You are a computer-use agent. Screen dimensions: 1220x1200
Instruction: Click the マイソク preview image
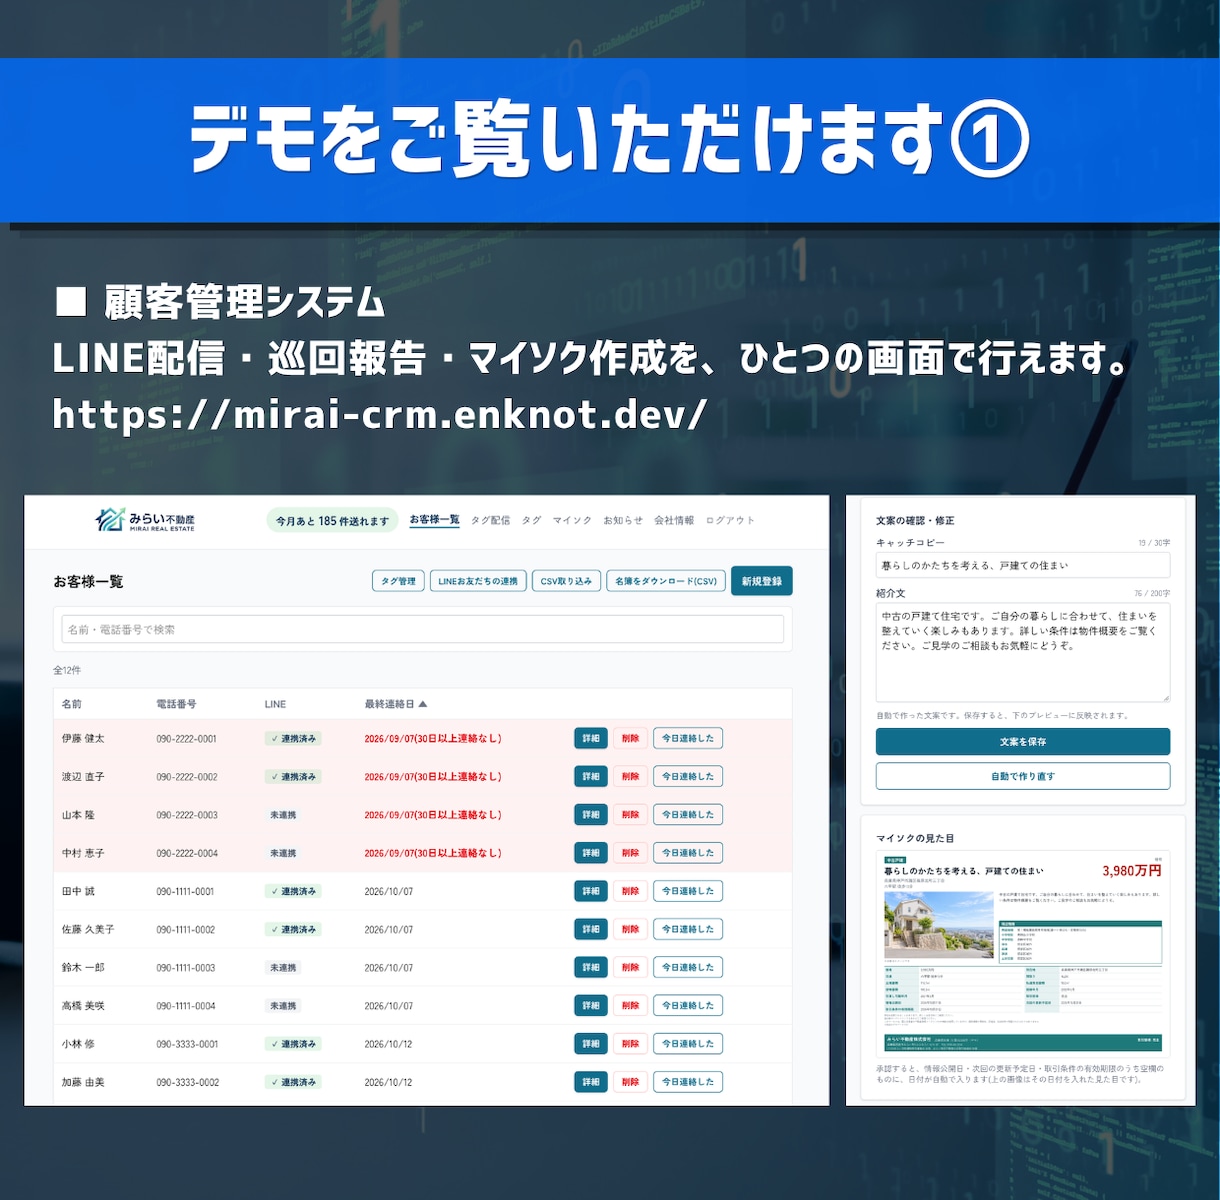1023,953
